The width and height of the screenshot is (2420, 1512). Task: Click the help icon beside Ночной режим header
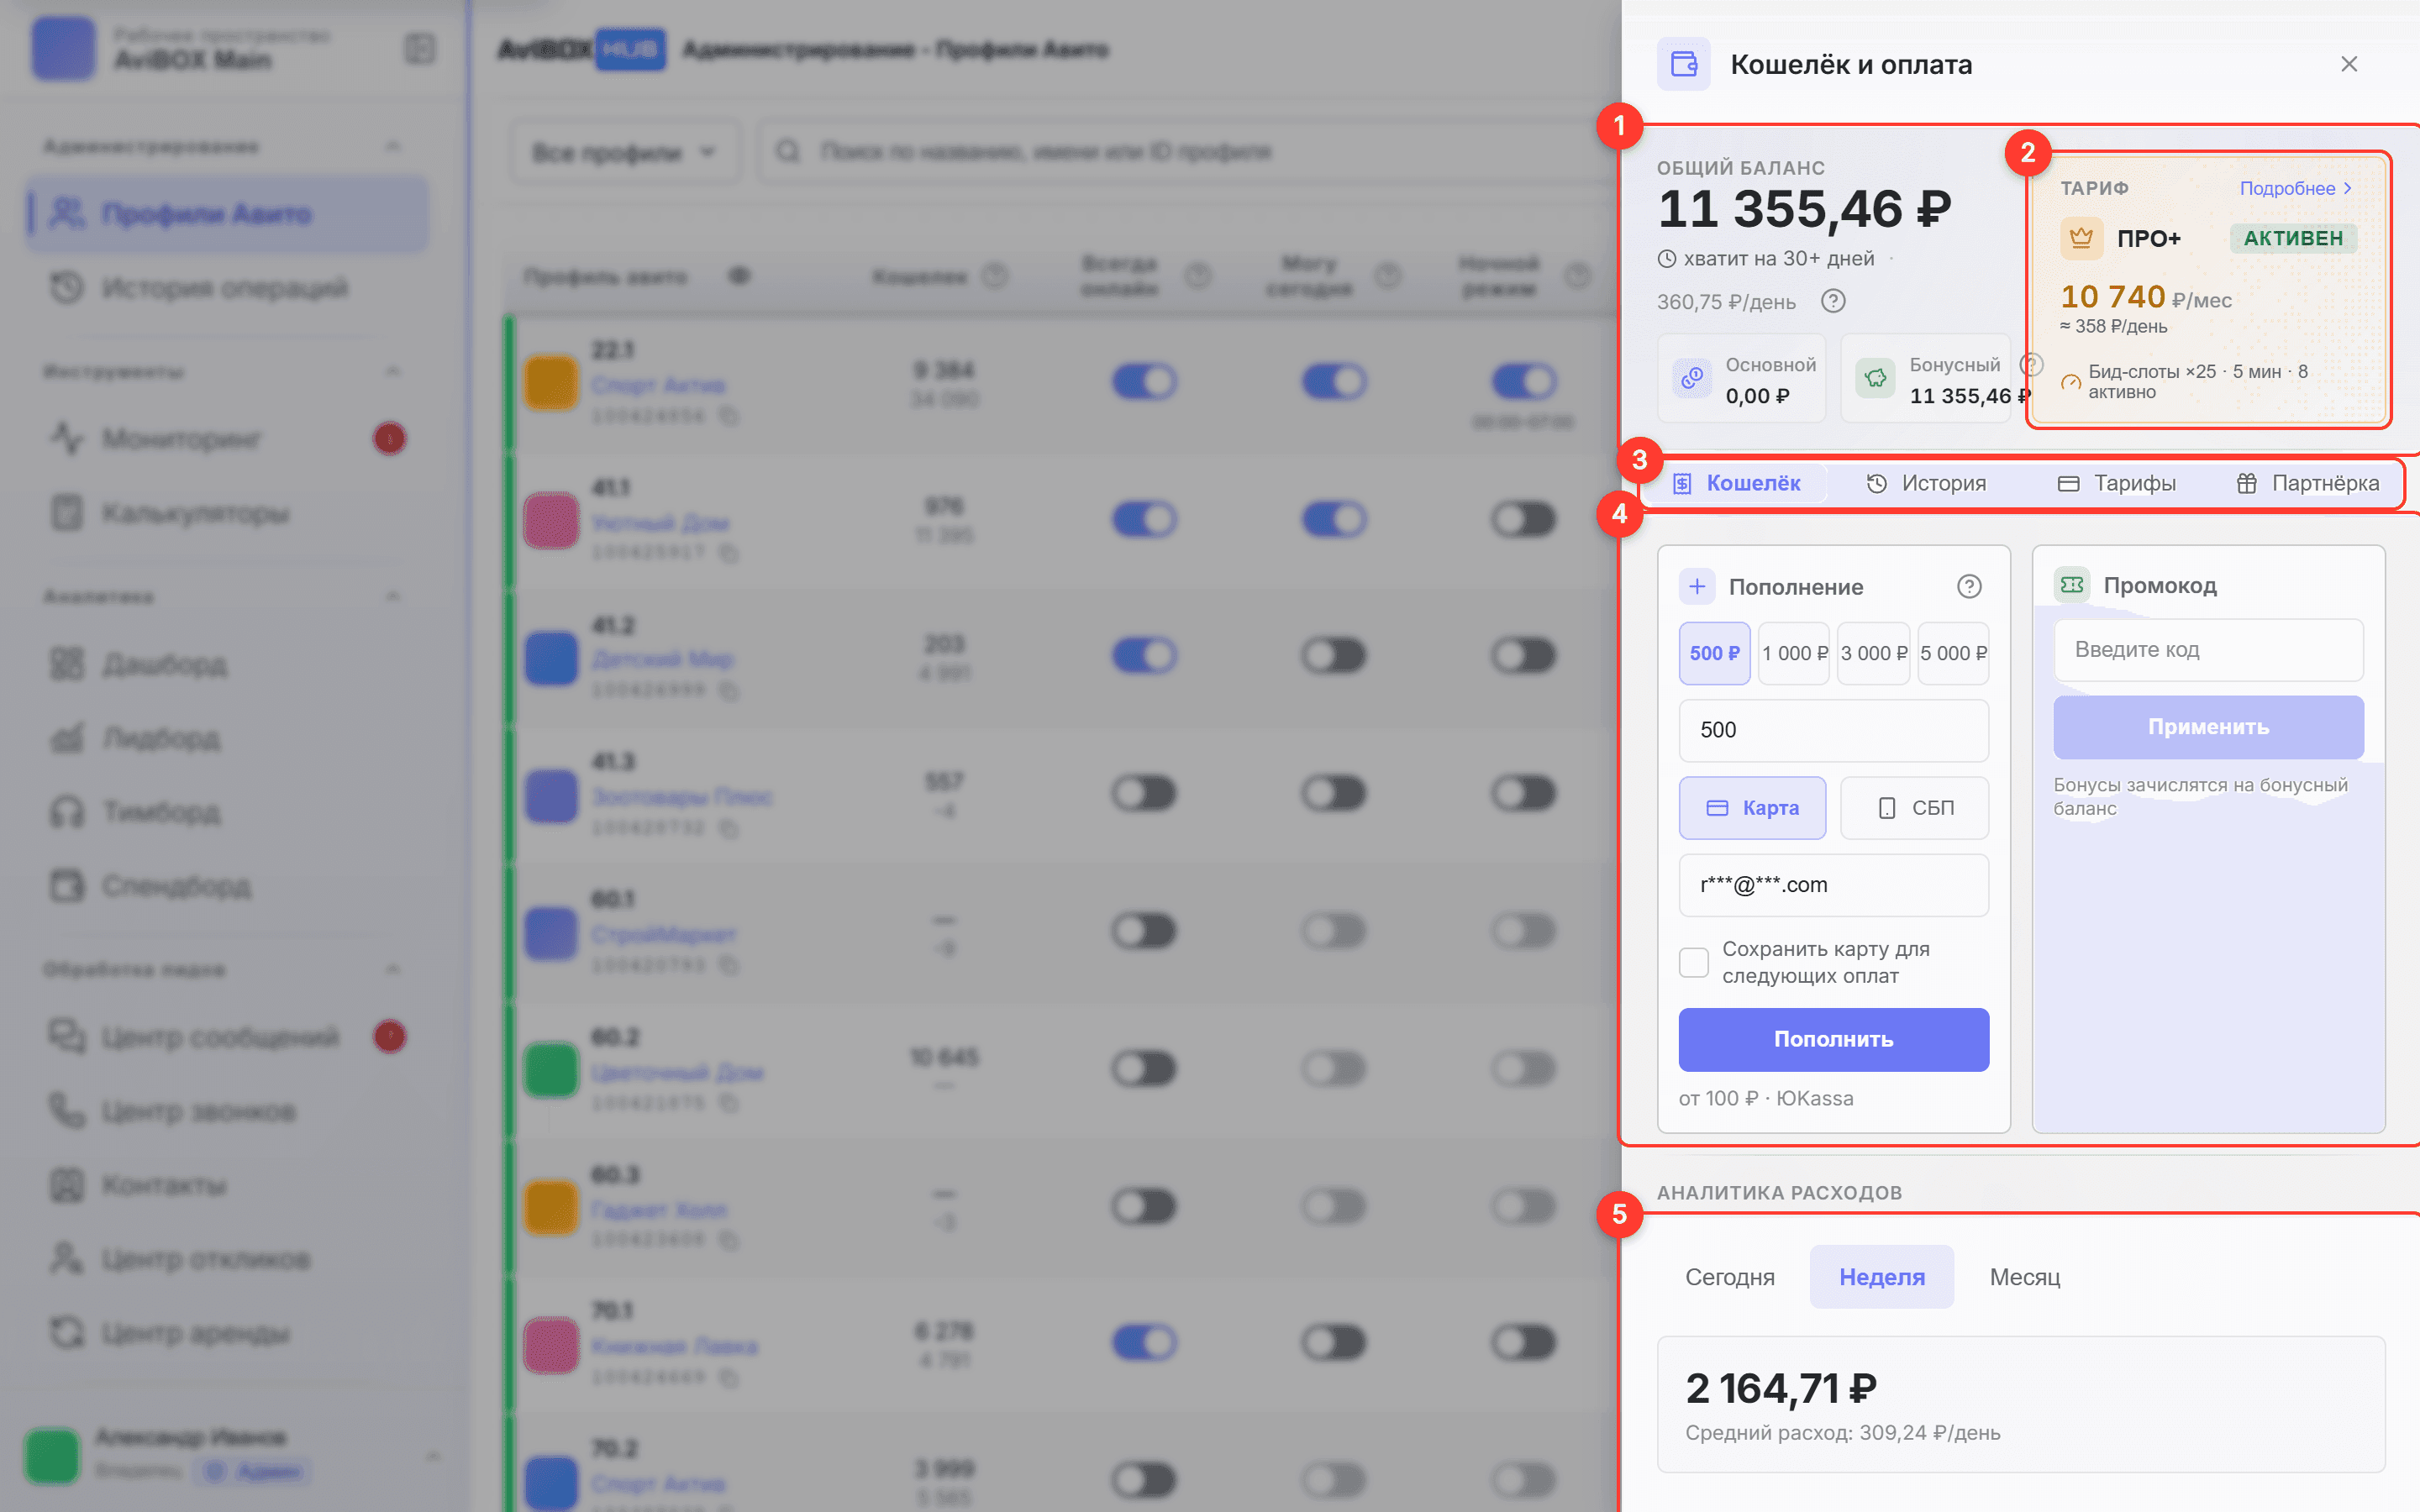[x=1578, y=276]
